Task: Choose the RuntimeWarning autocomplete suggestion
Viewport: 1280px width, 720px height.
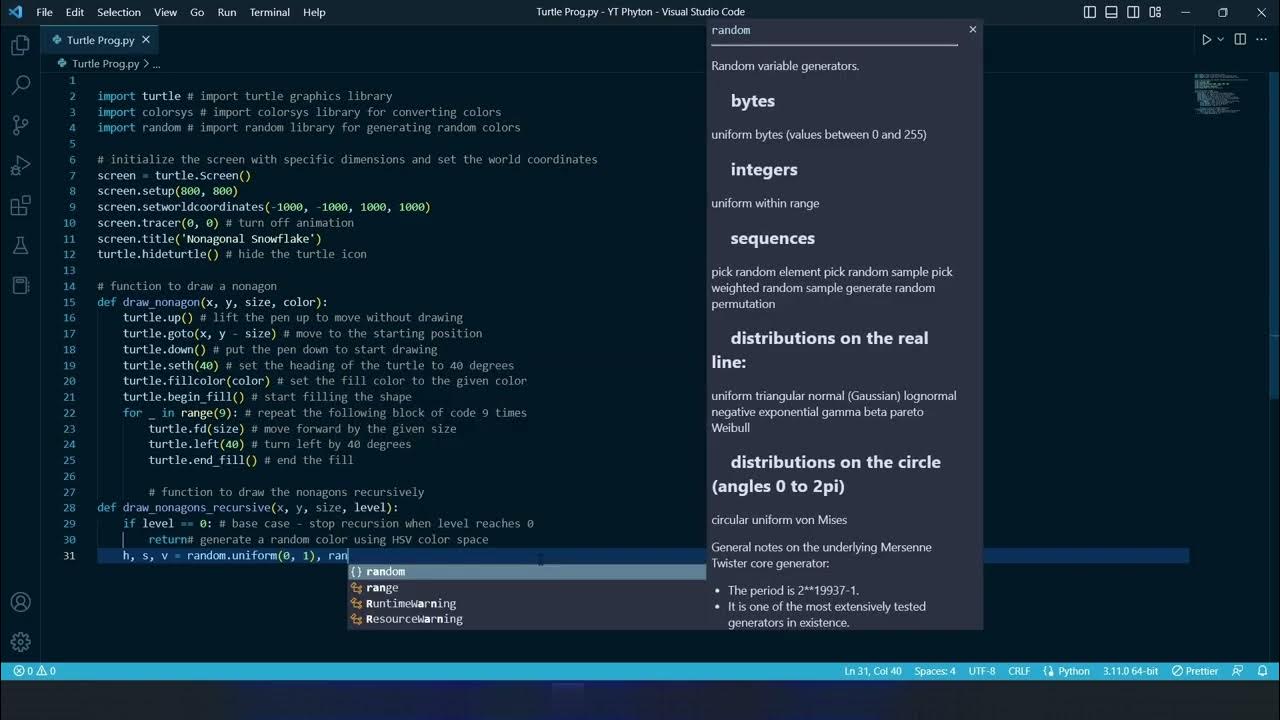Action: point(526,604)
